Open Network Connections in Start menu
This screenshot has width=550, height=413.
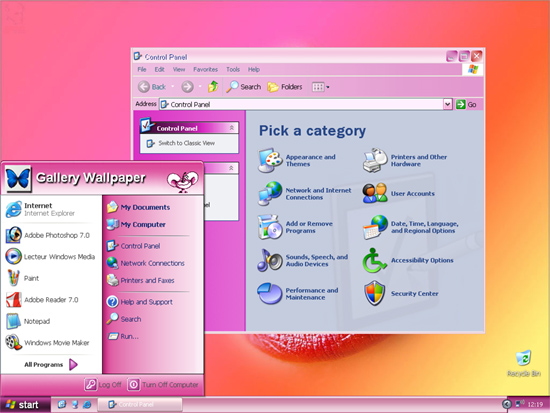pos(146,263)
